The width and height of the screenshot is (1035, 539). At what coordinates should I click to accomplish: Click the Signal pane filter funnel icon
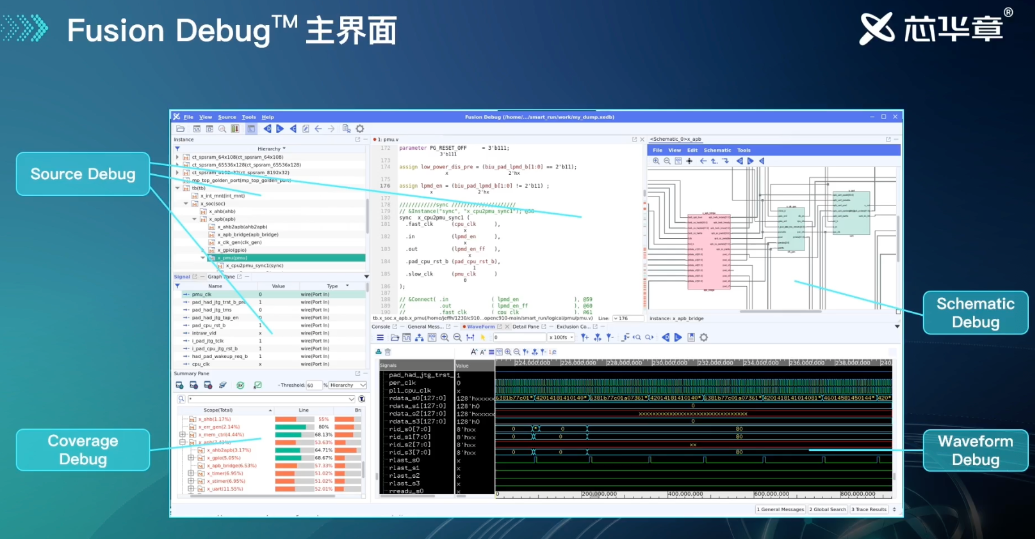pos(177,286)
